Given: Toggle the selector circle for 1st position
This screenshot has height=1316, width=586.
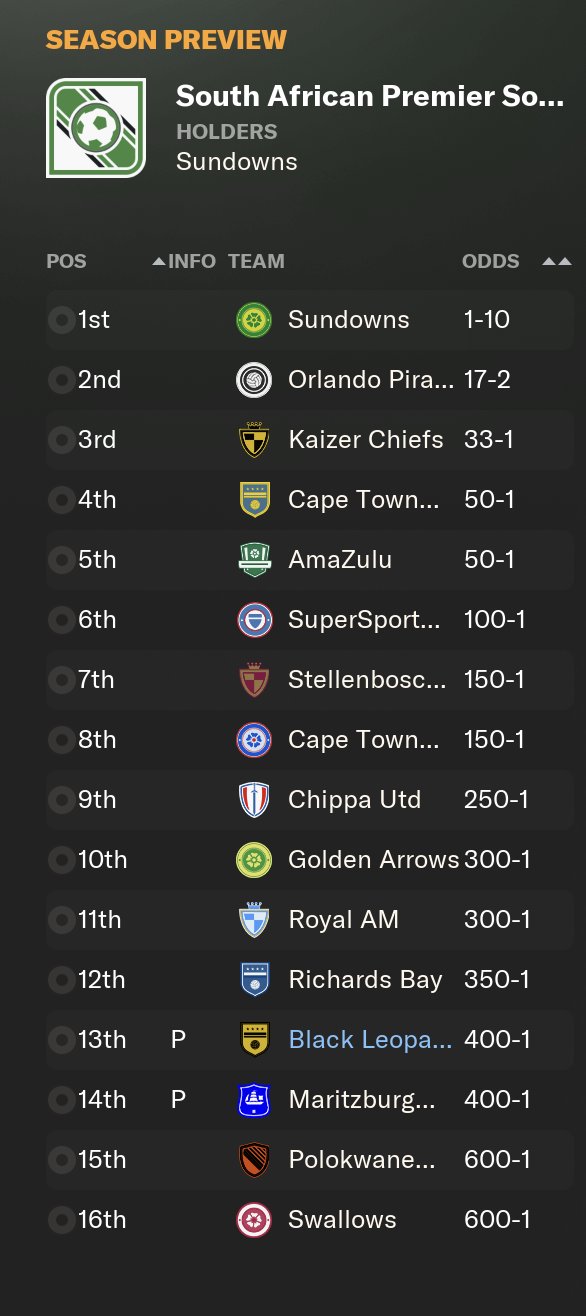Looking at the screenshot, I should point(60,320).
